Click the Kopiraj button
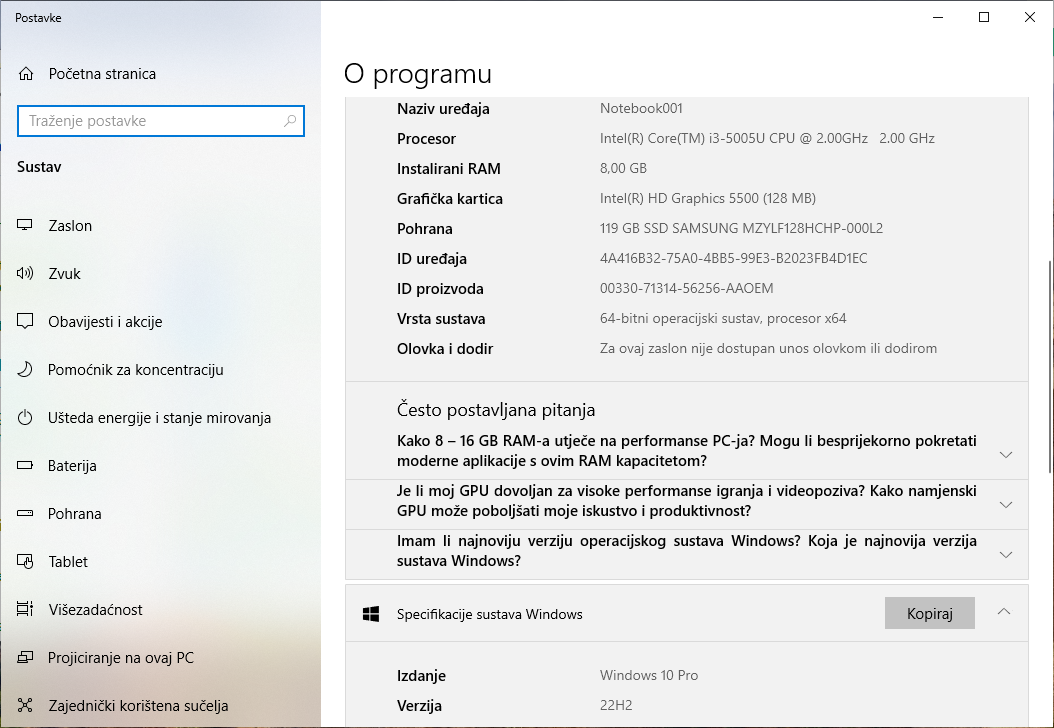The height and width of the screenshot is (728, 1054). coord(929,613)
